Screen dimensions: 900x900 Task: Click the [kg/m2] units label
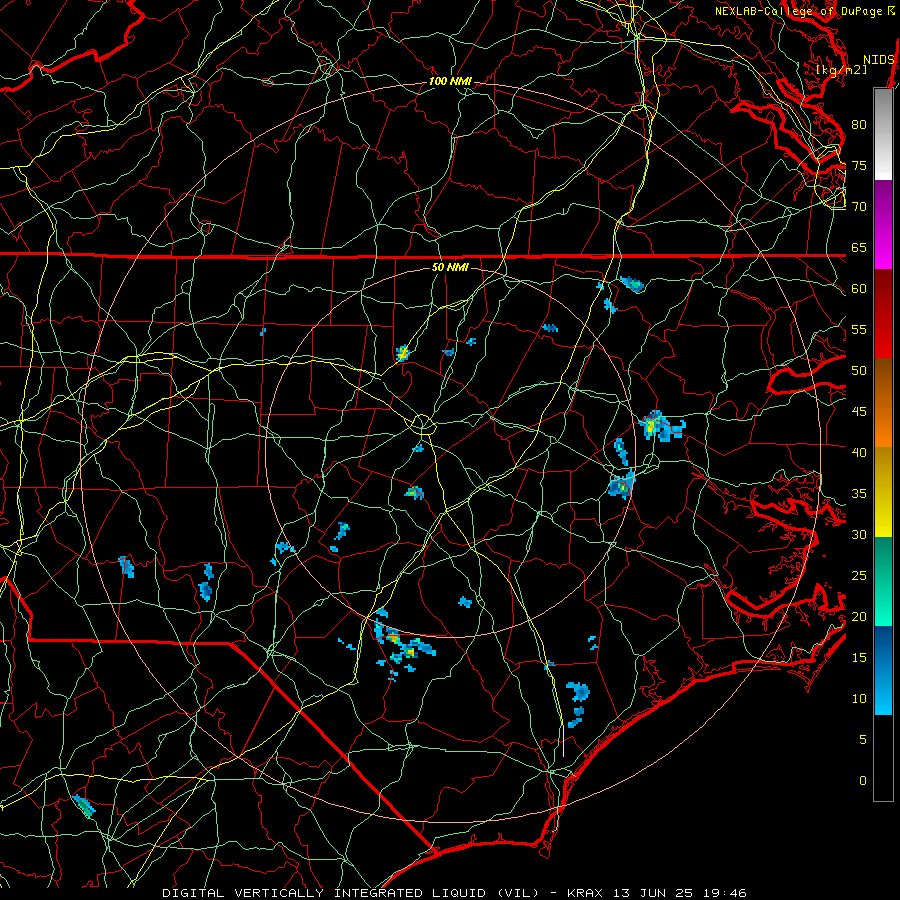click(x=841, y=70)
